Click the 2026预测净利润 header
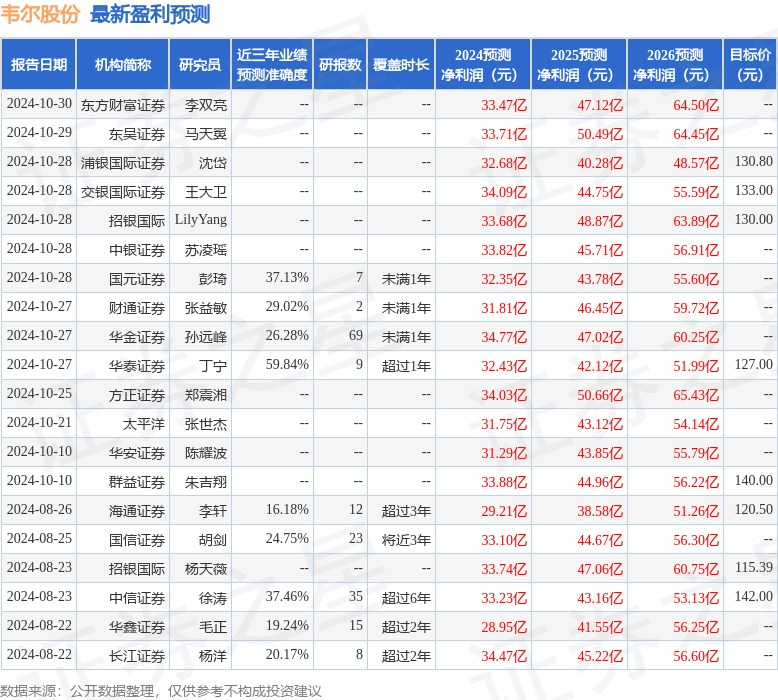Viewport: 778px width, 700px height. pos(675,64)
